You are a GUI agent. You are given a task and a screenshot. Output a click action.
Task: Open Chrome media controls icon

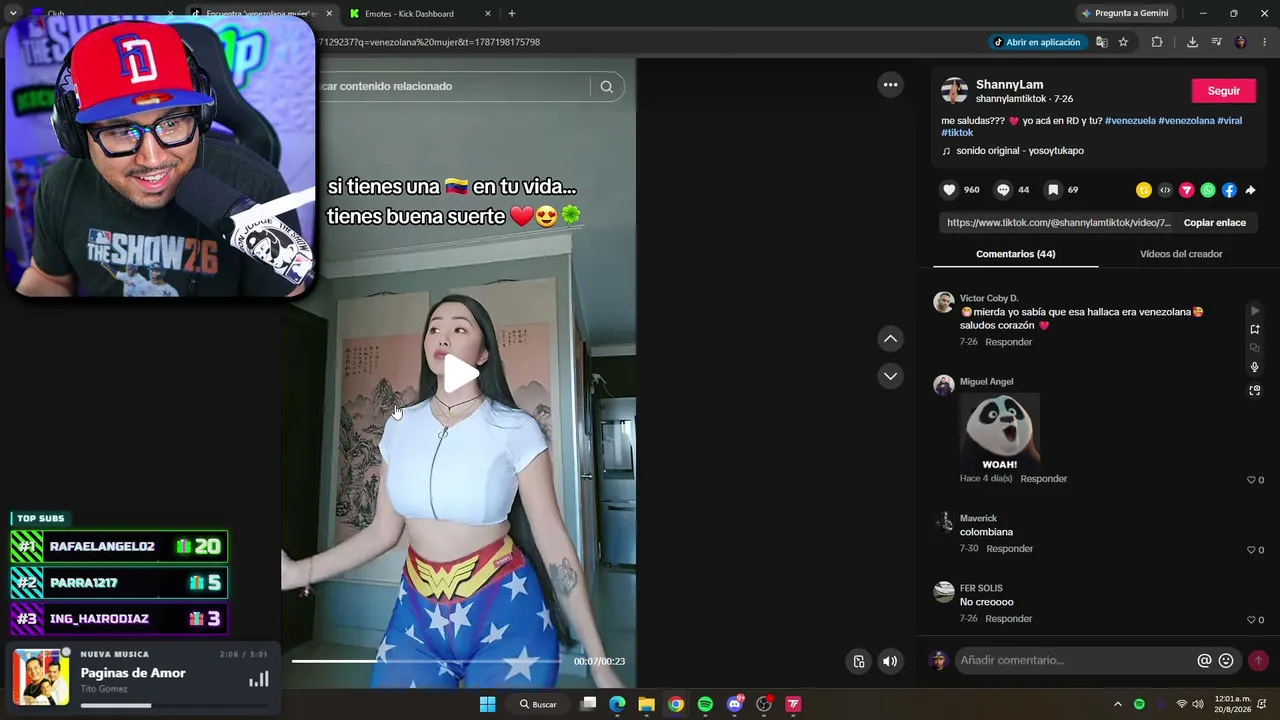[1216, 42]
